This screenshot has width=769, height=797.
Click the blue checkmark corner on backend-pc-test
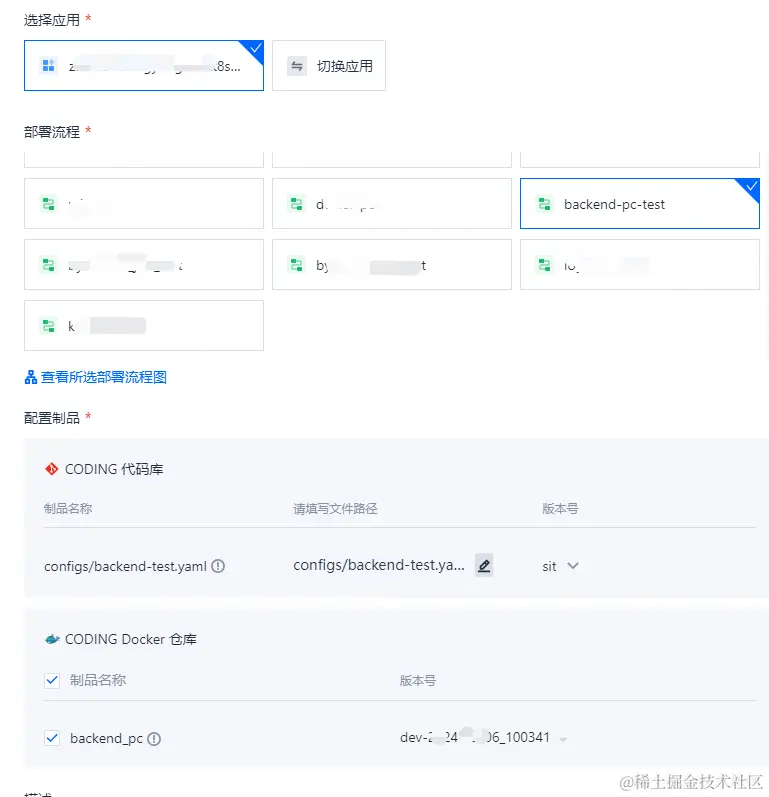pyautogui.click(x=751, y=187)
